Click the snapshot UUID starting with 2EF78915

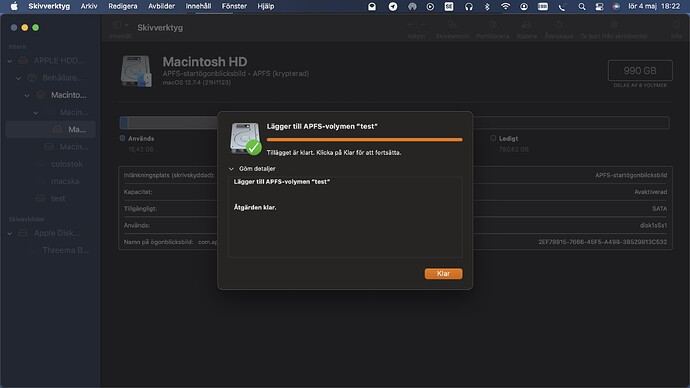[x=602, y=242]
